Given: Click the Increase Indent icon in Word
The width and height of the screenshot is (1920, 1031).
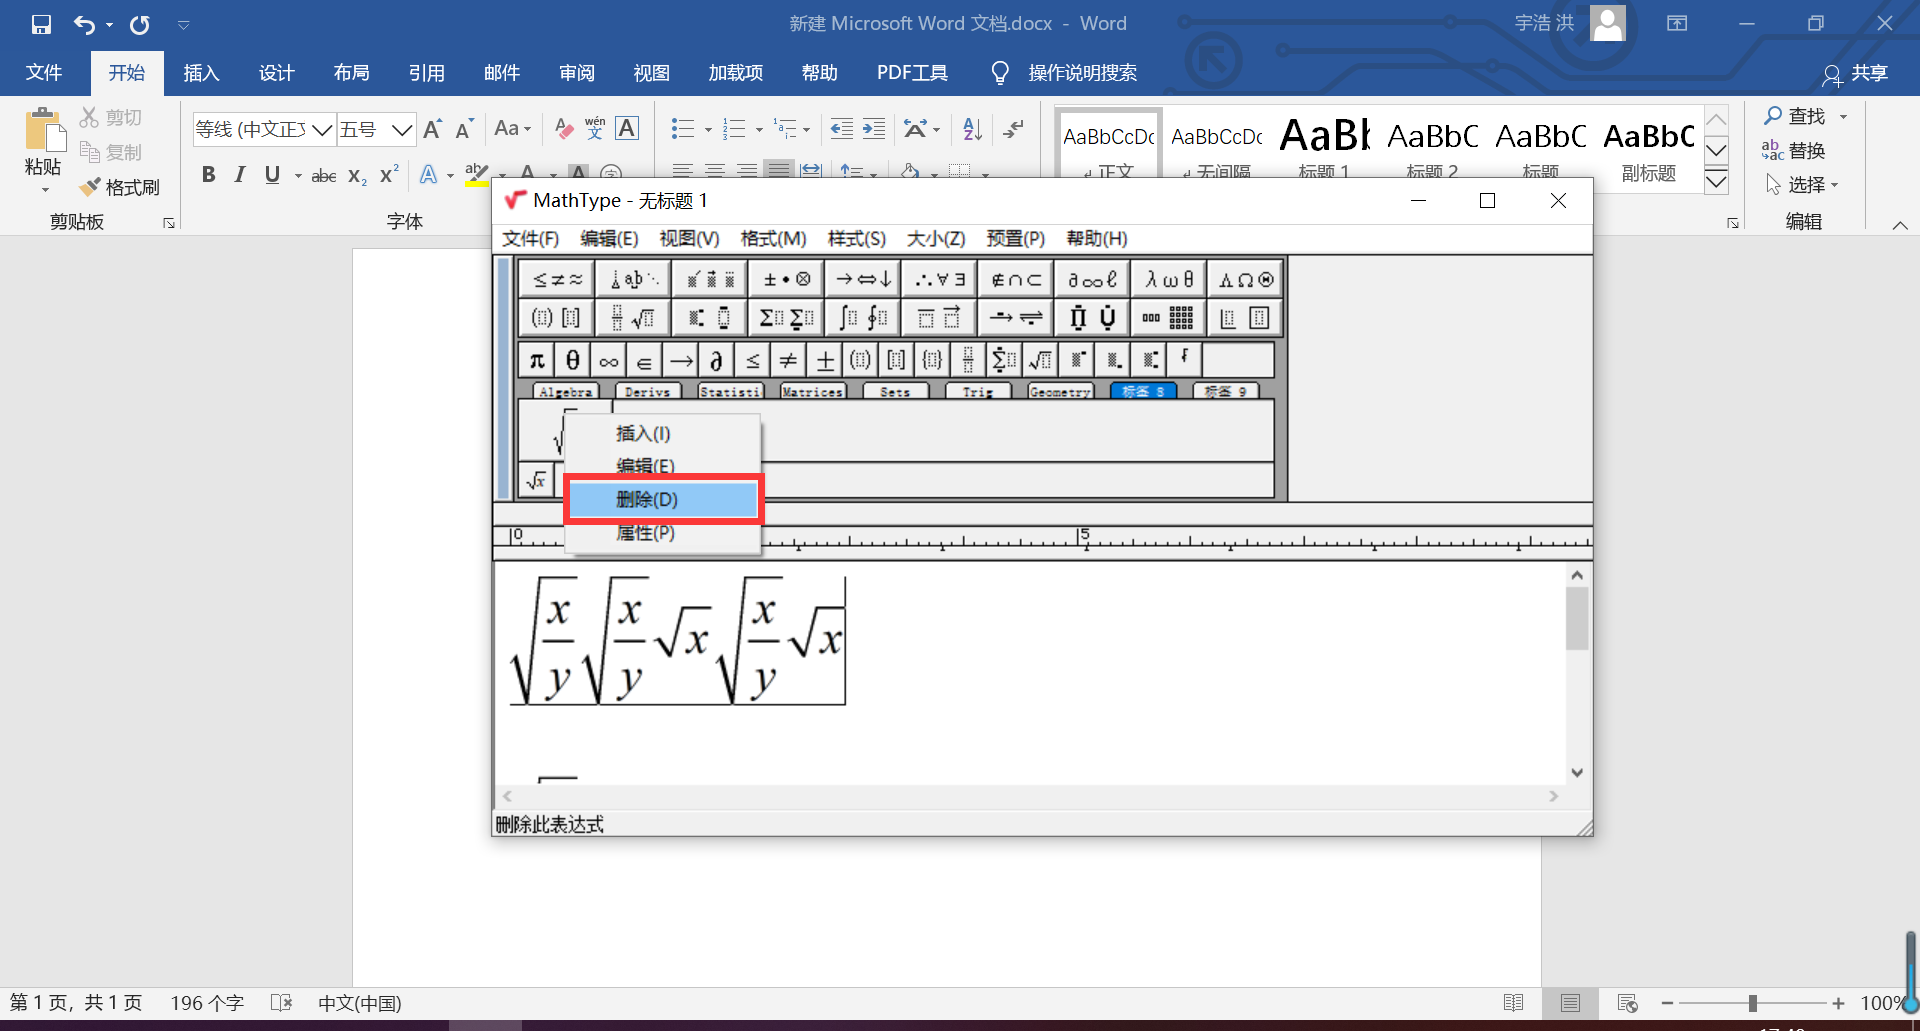Looking at the screenshot, I should [874, 129].
